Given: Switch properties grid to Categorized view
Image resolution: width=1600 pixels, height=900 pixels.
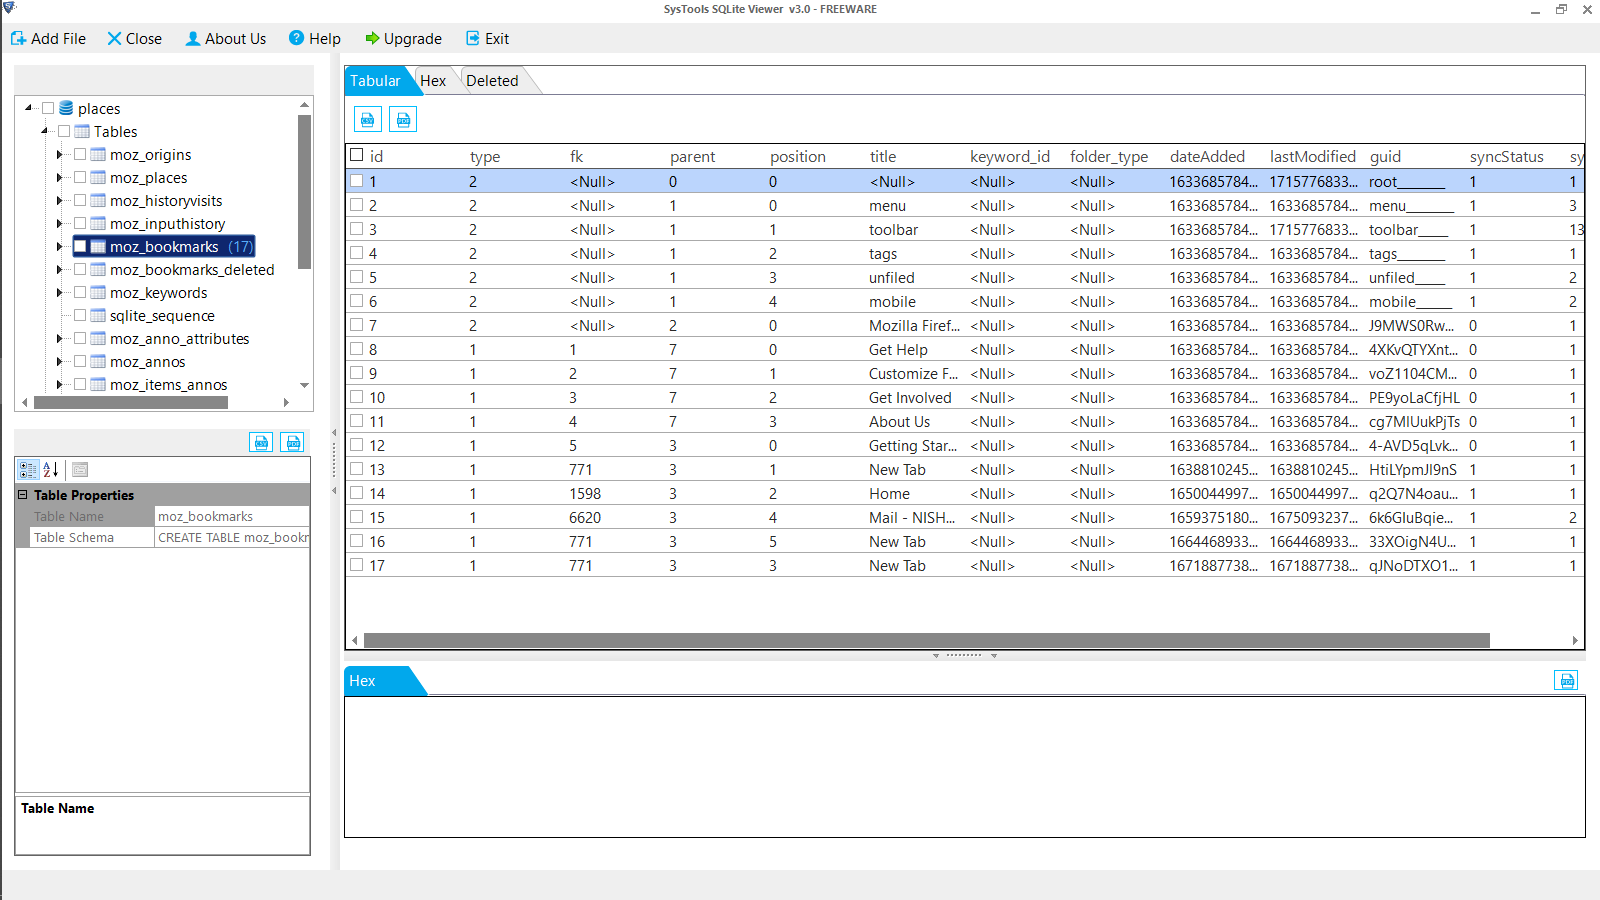Looking at the screenshot, I should [28, 469].
